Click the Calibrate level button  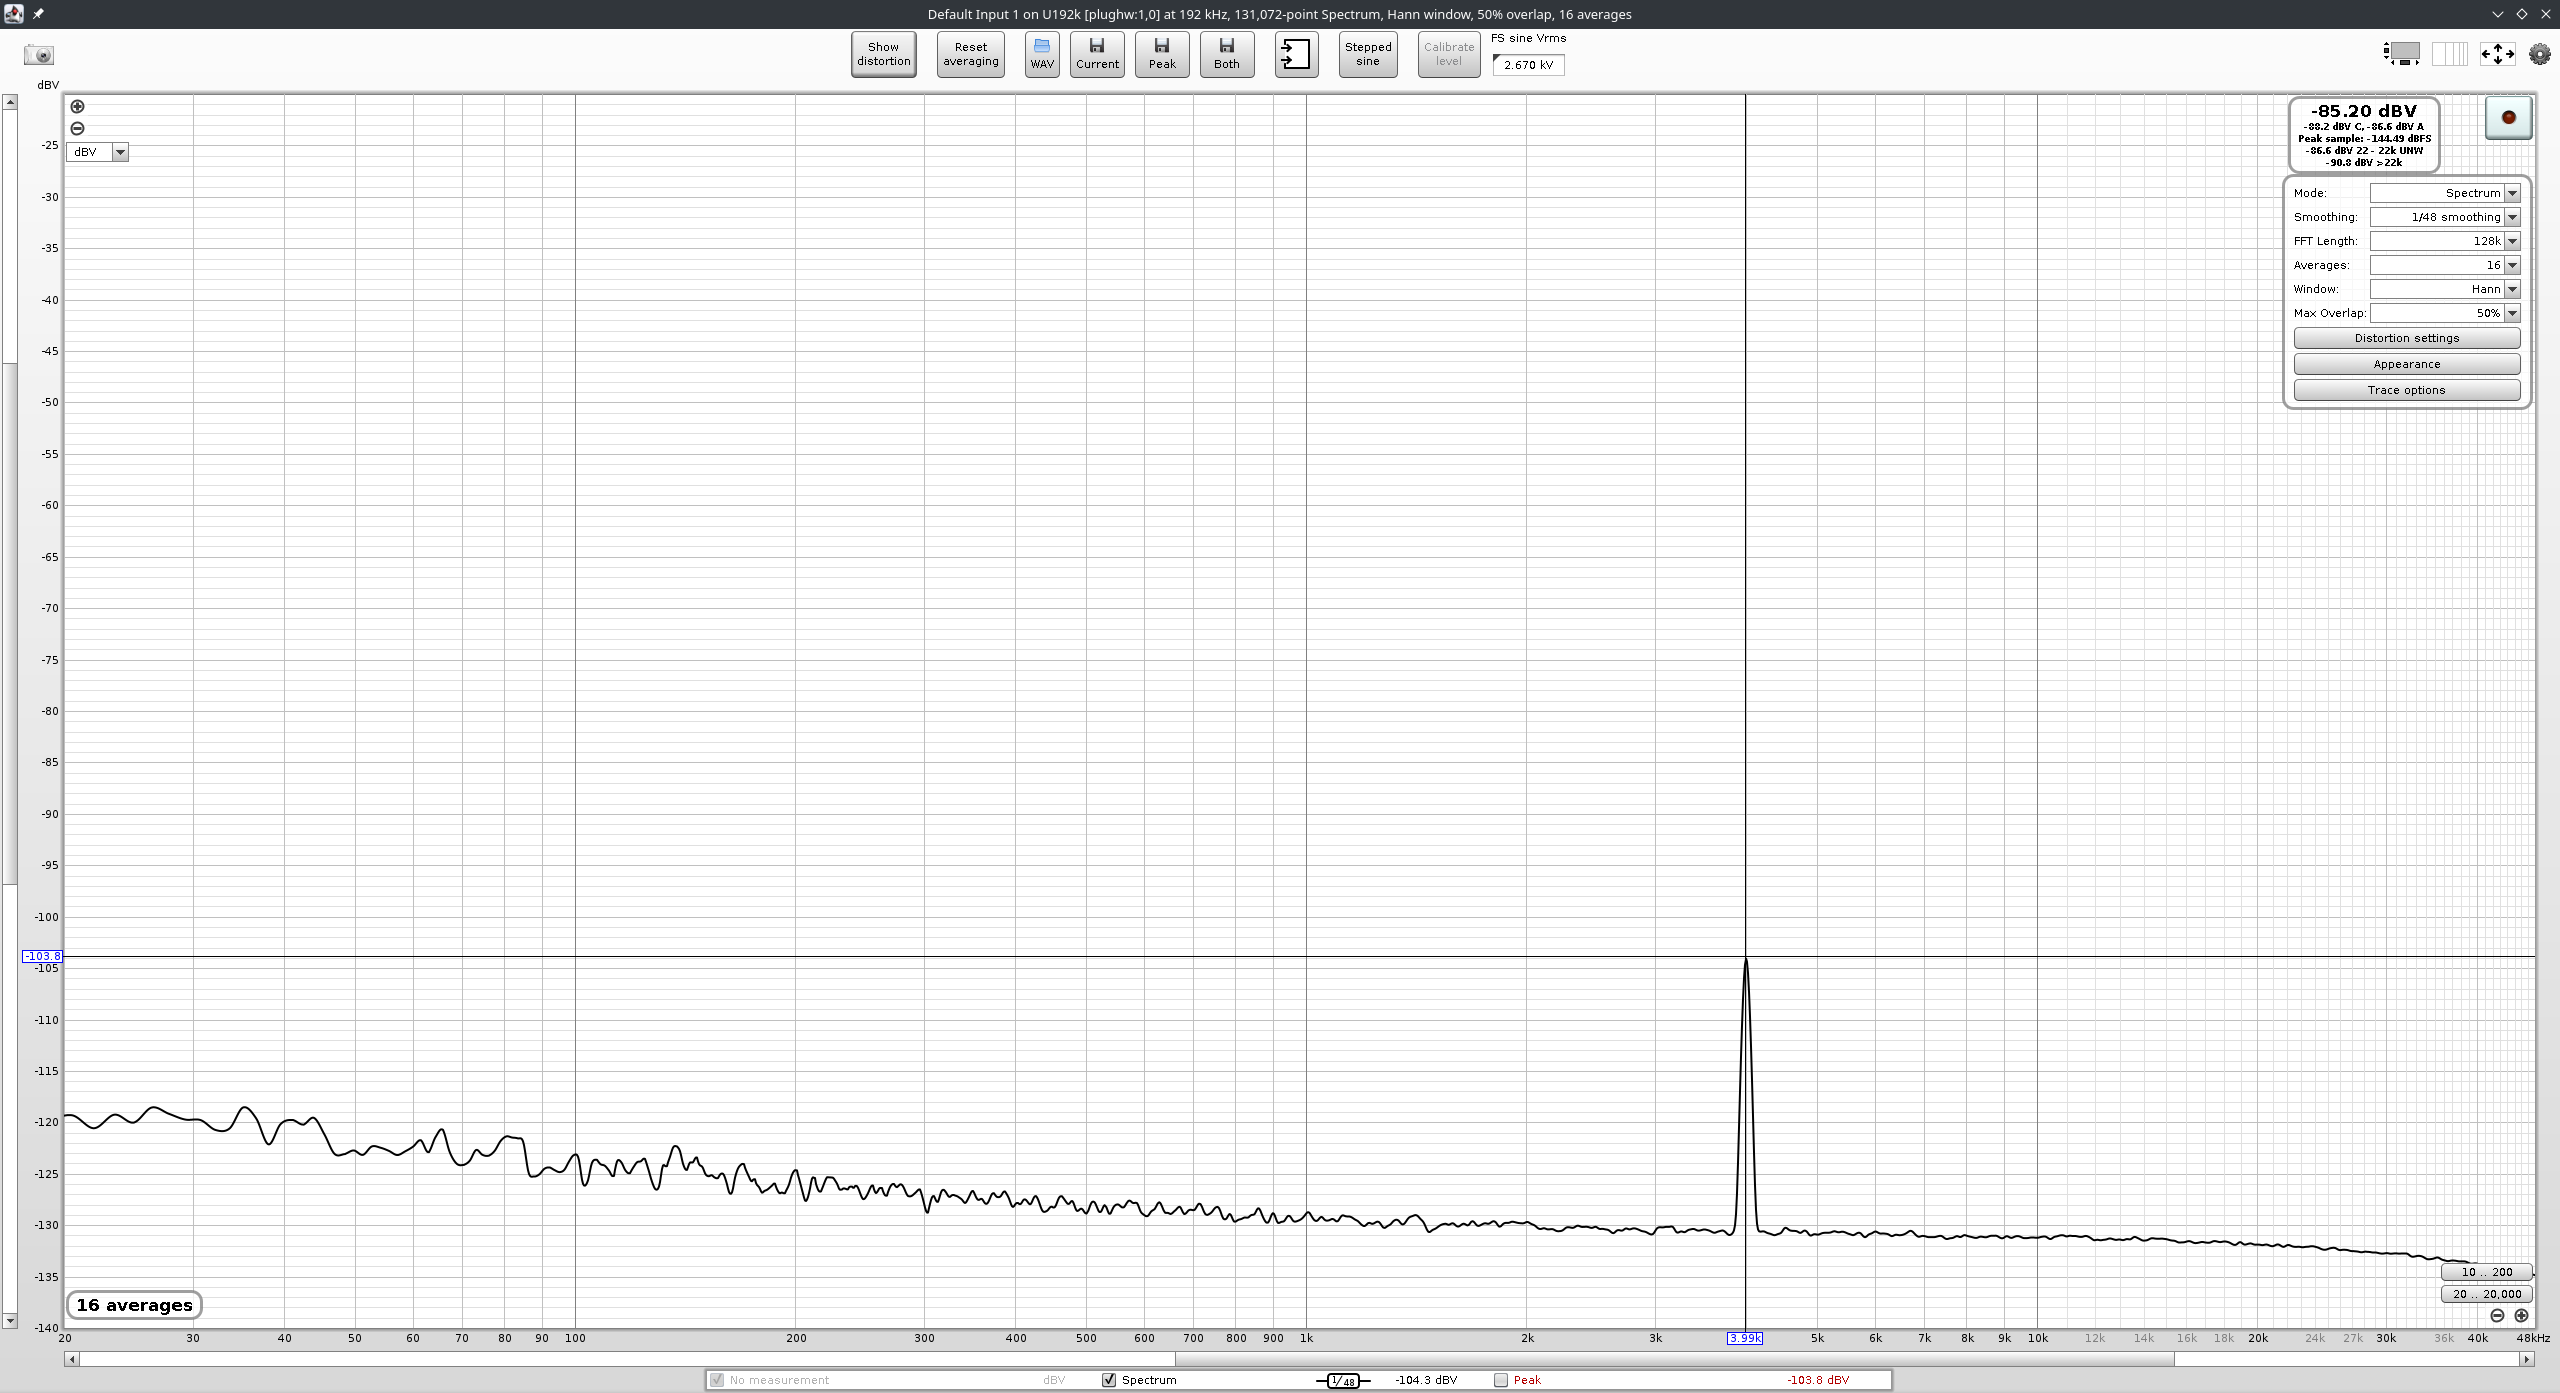click(1449, 54)
